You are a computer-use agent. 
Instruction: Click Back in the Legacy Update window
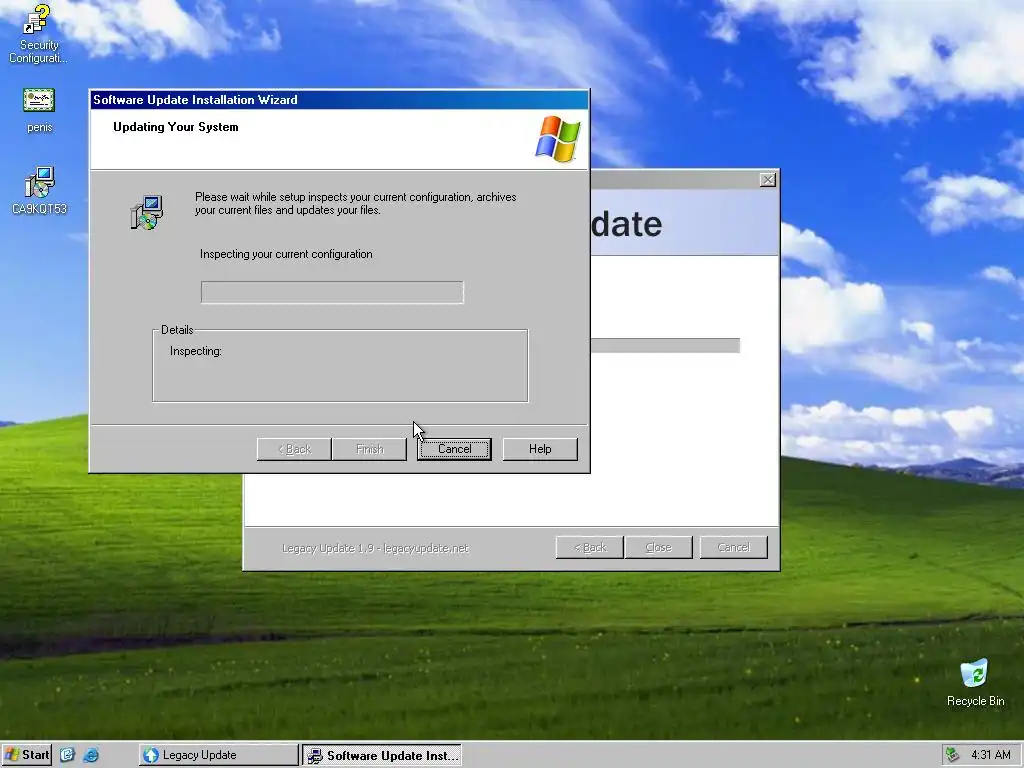590,547
